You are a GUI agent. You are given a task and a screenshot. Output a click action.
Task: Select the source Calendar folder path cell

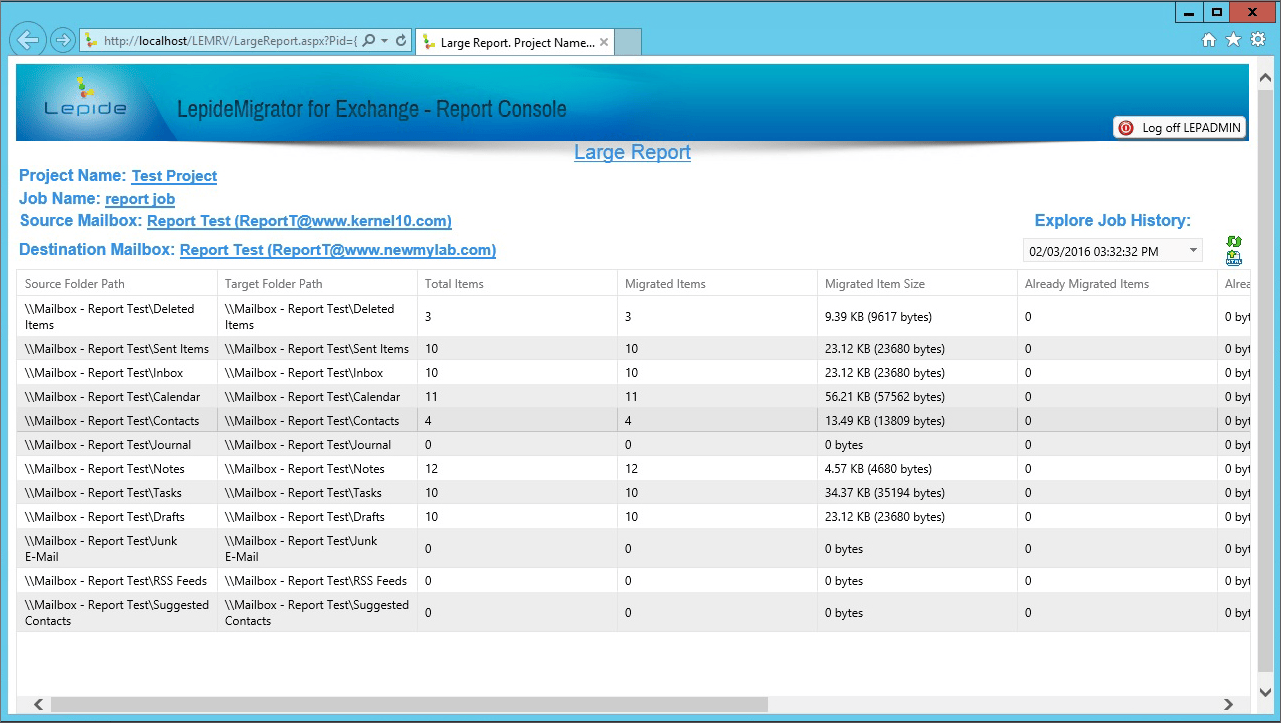pyautogui.click(x=117, y=397)
